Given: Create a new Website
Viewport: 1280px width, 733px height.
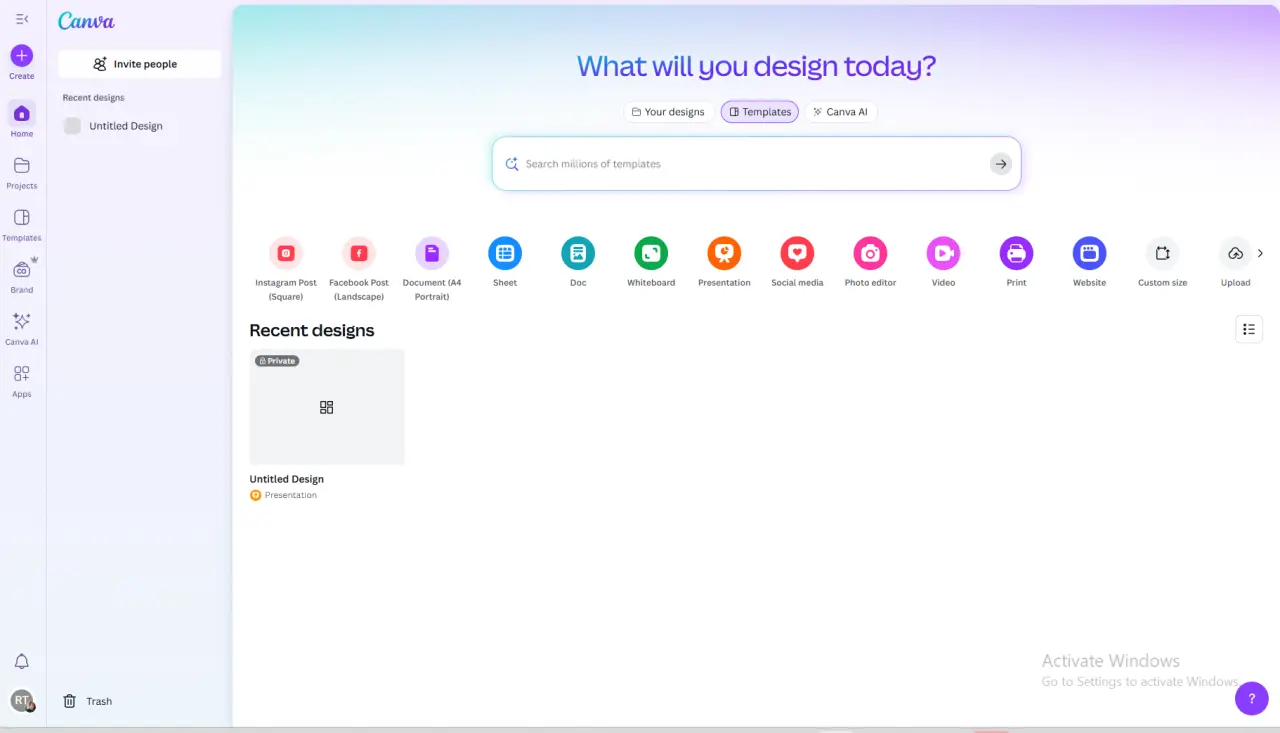Looking at the screenshot, I should point(1089,261).
